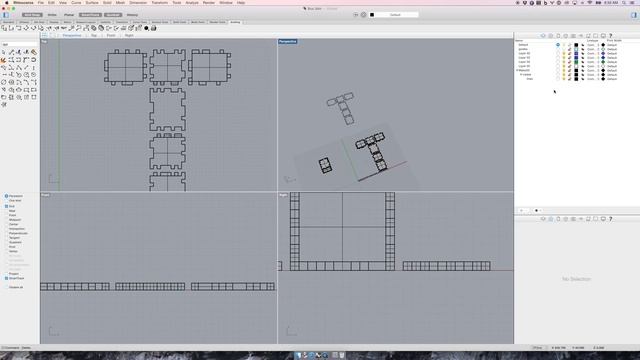The height and width of the screenshot is (360, 640).
Task: Open the Front viewport title menu
Action: coord(45,195)
